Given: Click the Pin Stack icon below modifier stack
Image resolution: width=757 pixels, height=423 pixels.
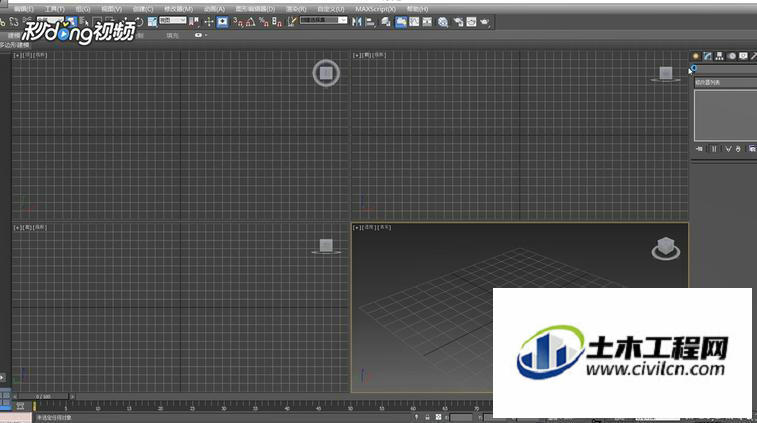Looking at the screenshot, I should [699, 149].
